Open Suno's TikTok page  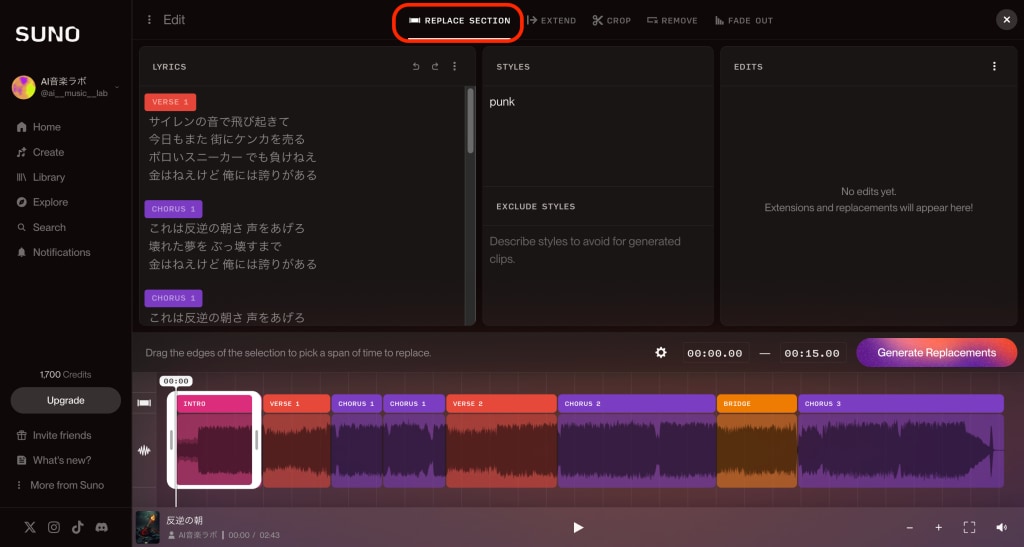[x=78, y=527]
